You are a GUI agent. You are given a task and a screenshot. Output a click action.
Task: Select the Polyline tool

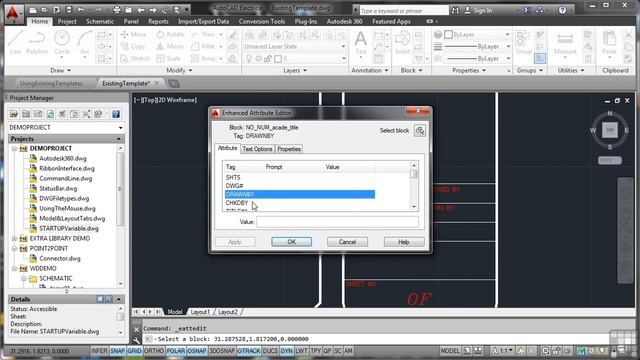pyautogui.click(x=37, y=42)
